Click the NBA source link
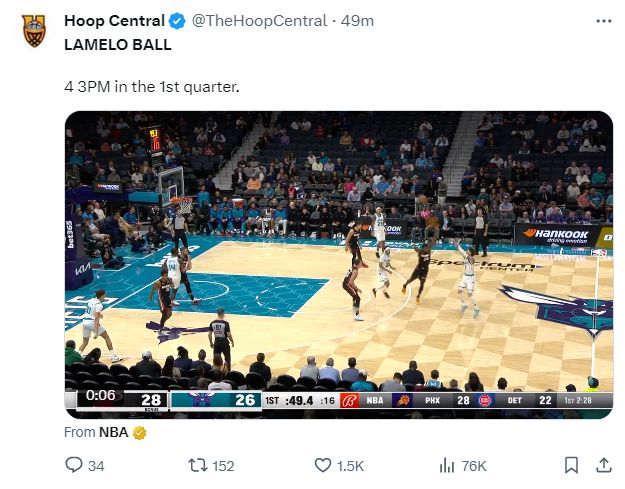This screenshot has height=489, width=625. (113, 433)
